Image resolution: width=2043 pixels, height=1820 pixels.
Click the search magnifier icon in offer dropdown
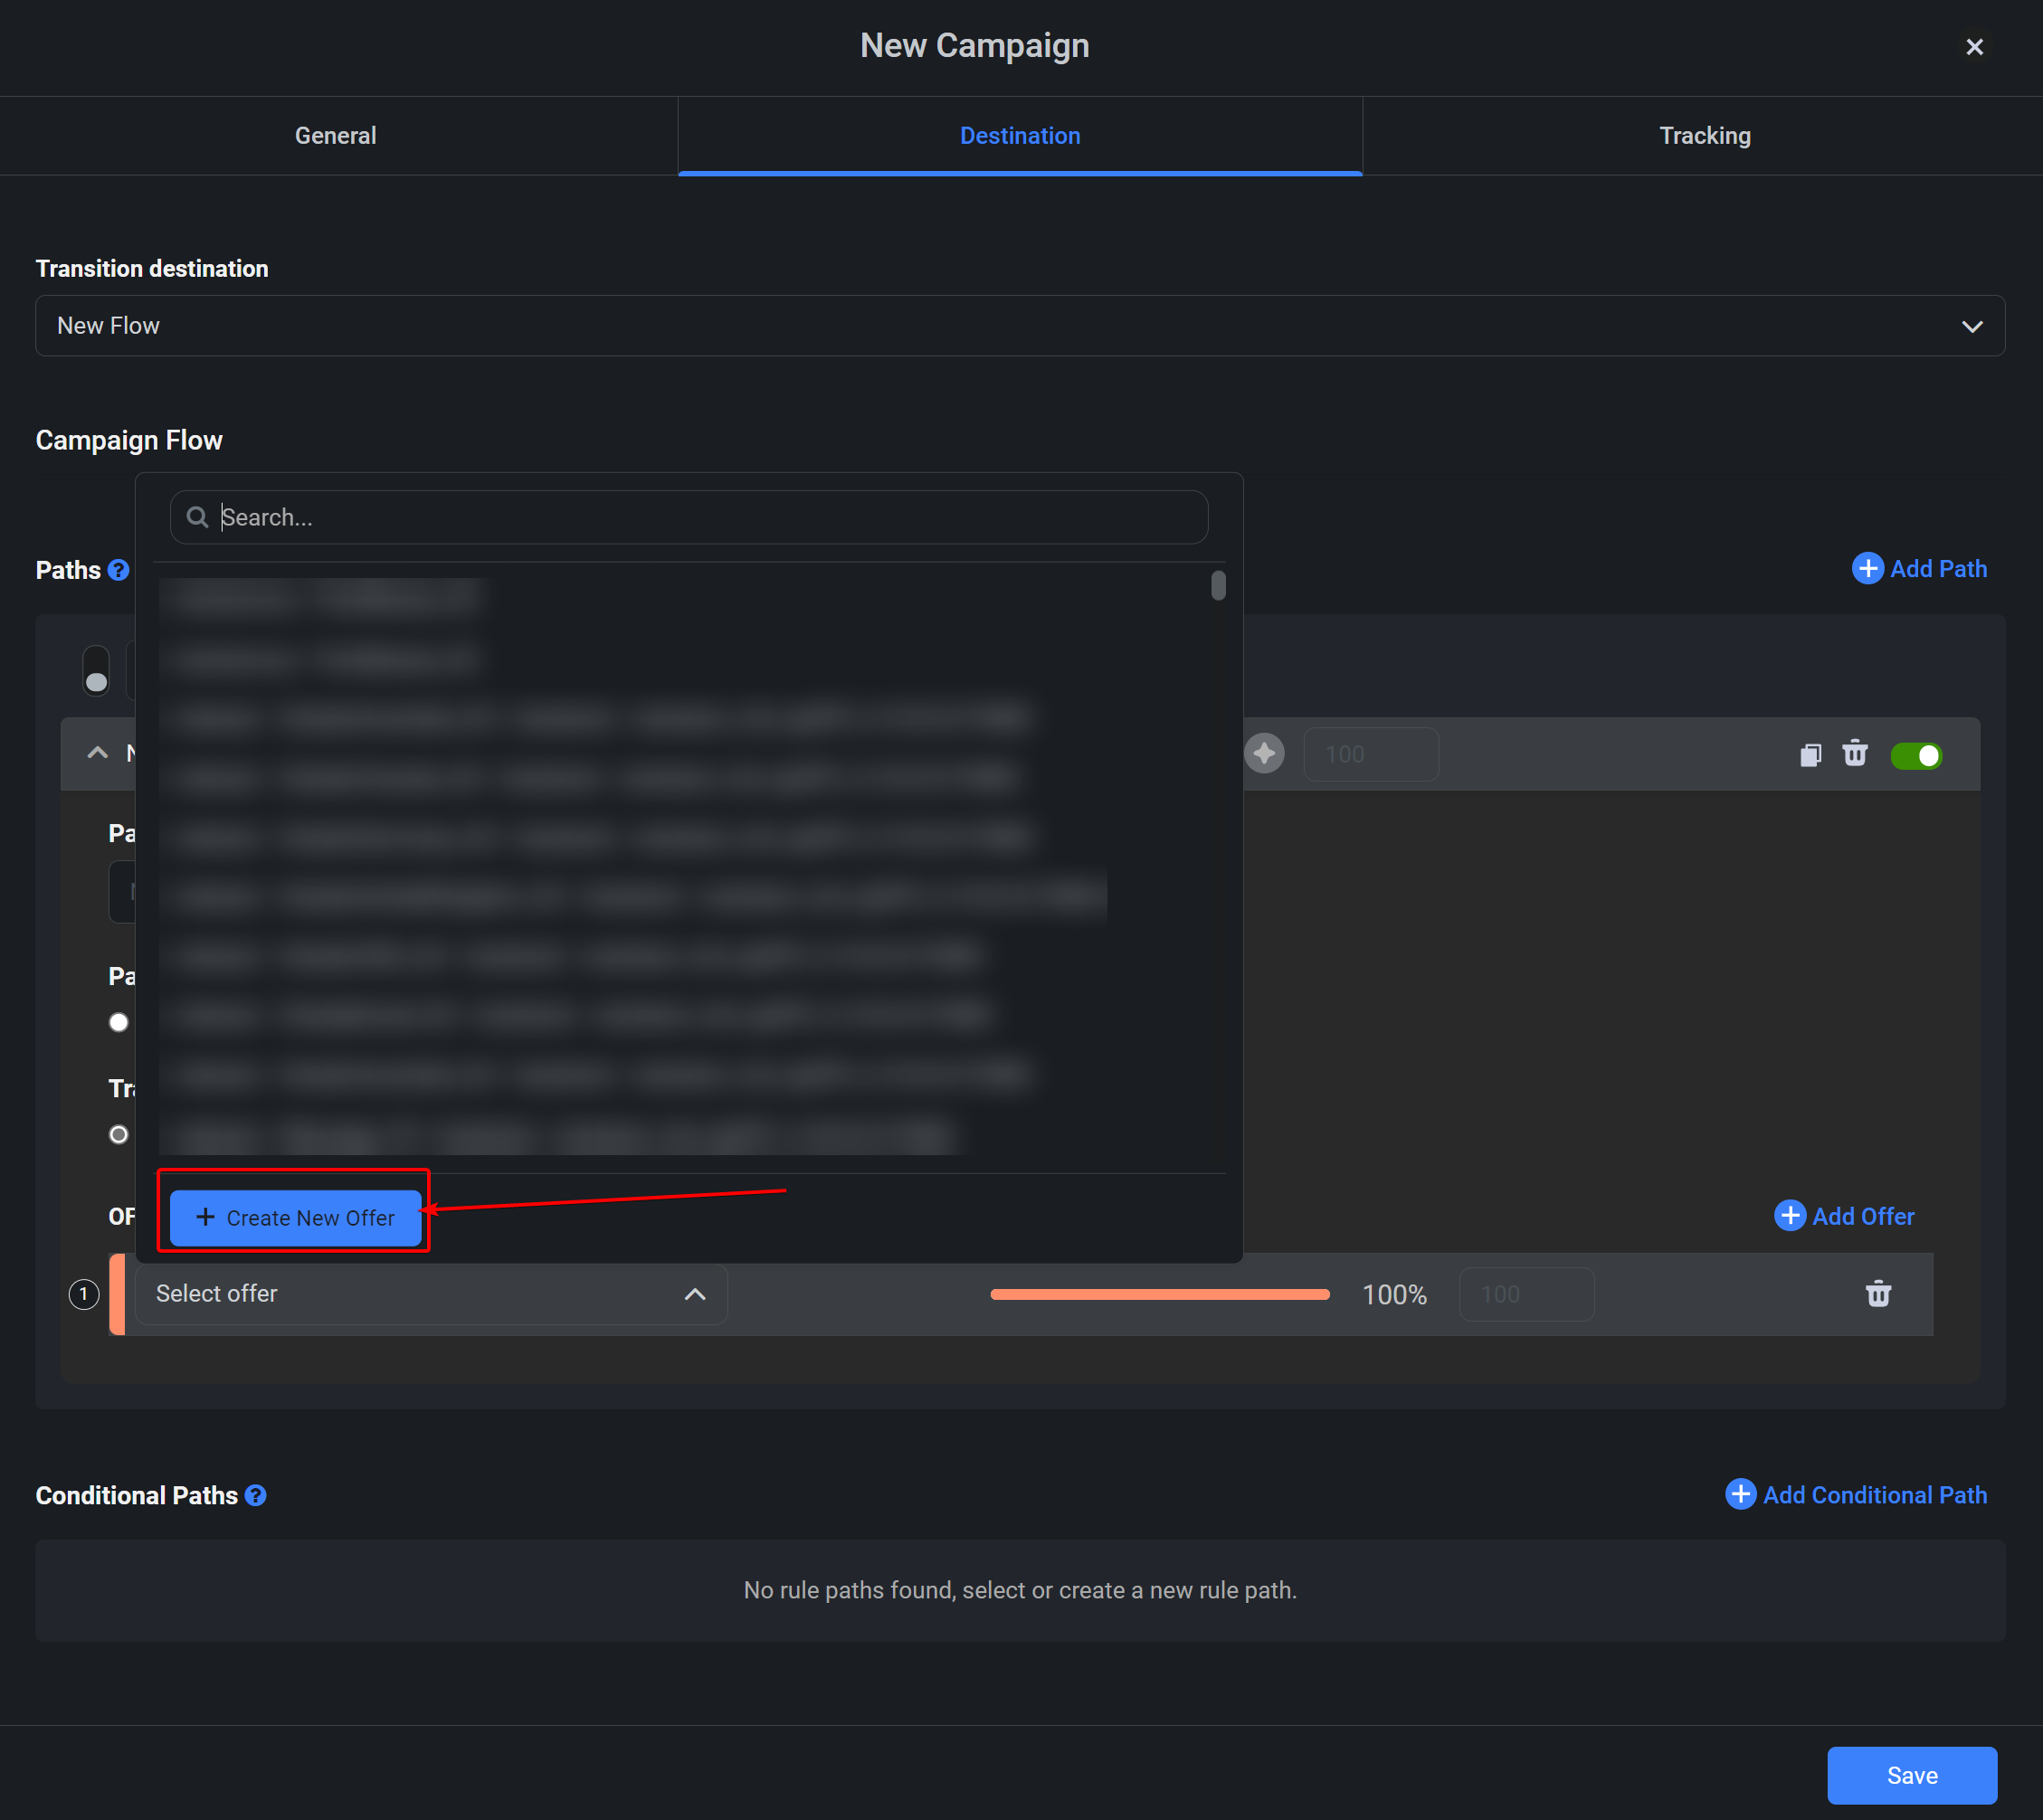(198, 517)
